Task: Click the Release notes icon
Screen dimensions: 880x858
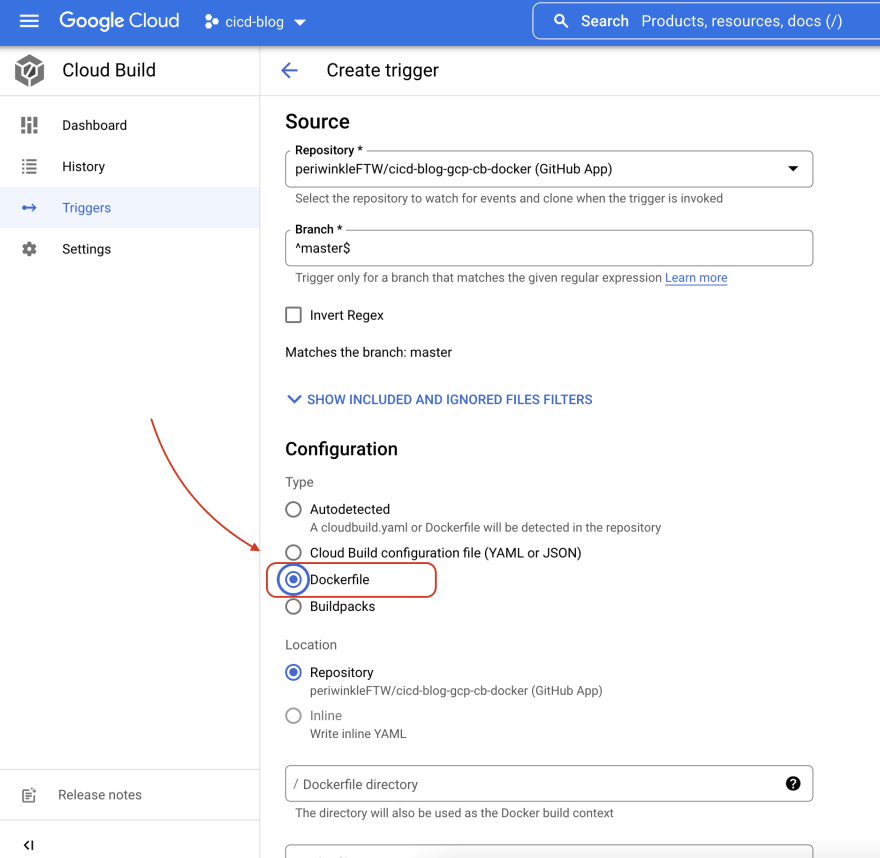Action: pyautogui.click(x=29, y=795)
